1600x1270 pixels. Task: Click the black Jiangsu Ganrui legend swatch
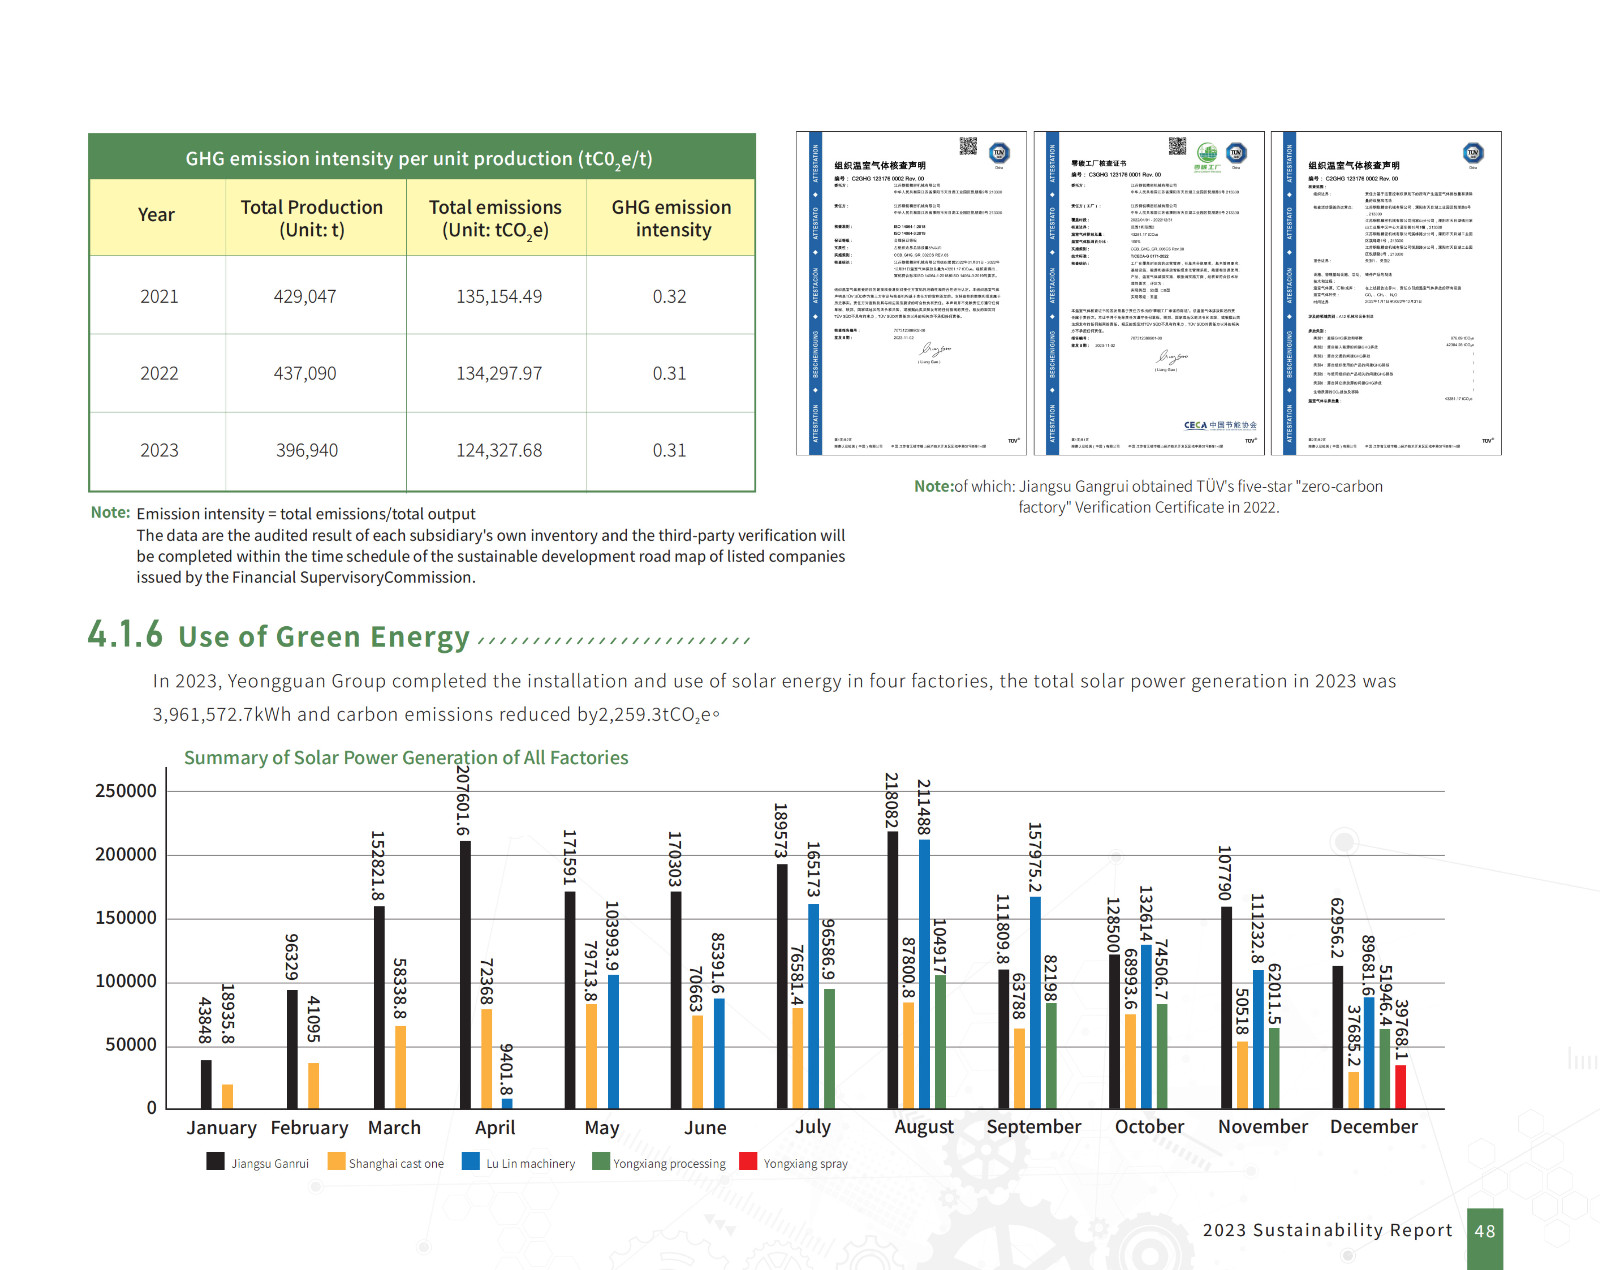point(215,1161)
